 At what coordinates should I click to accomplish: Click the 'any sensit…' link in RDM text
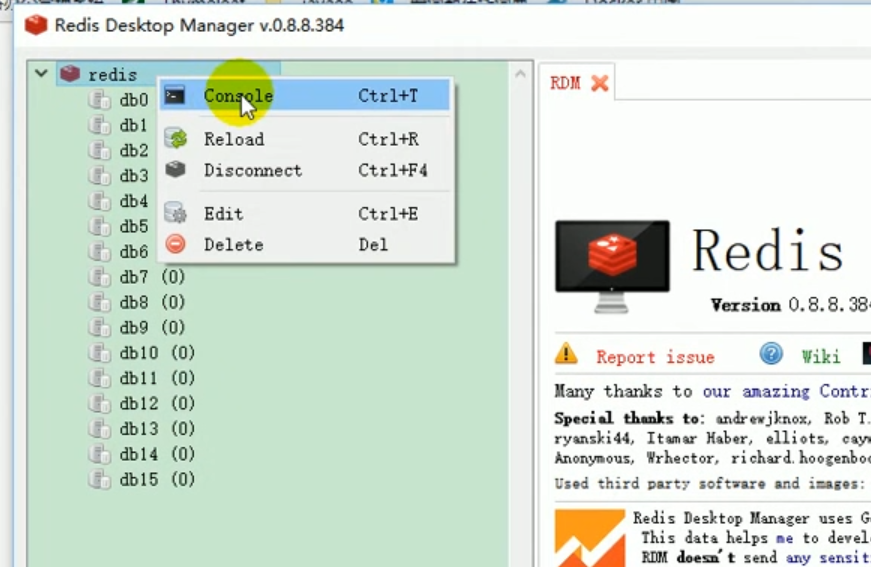(828, 557)
